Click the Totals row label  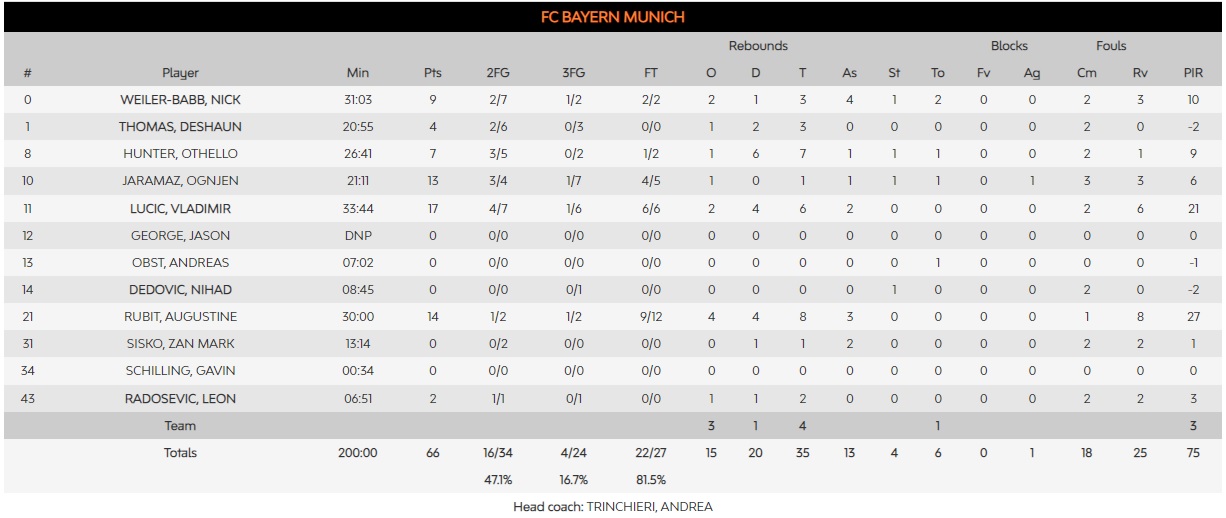(x=180, y=453)
